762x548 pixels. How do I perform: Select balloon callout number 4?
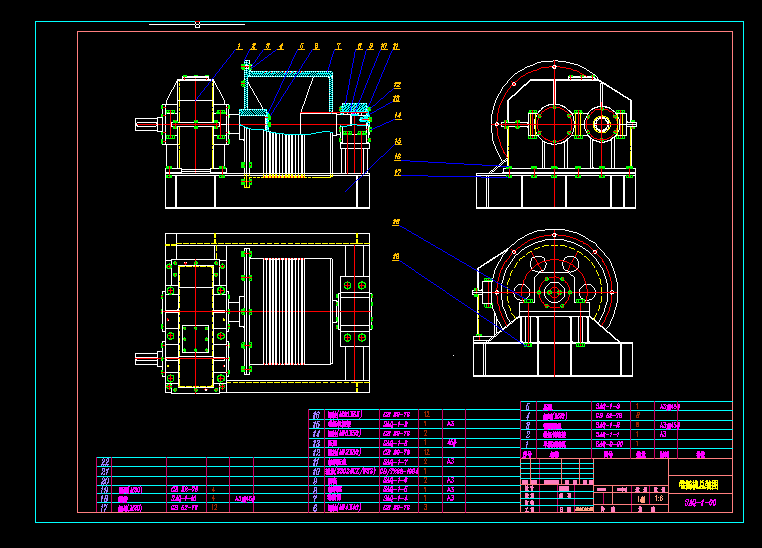coord(281,47)
